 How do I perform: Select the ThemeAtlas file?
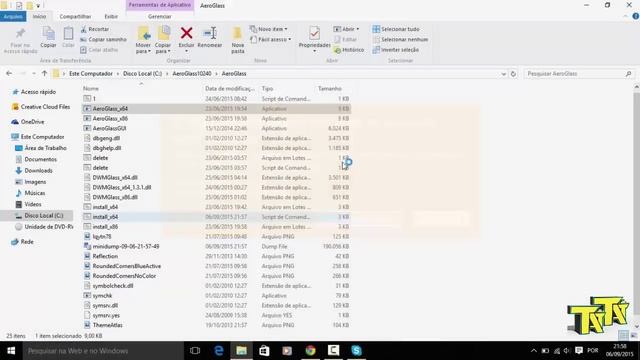(x=107, y=325)
